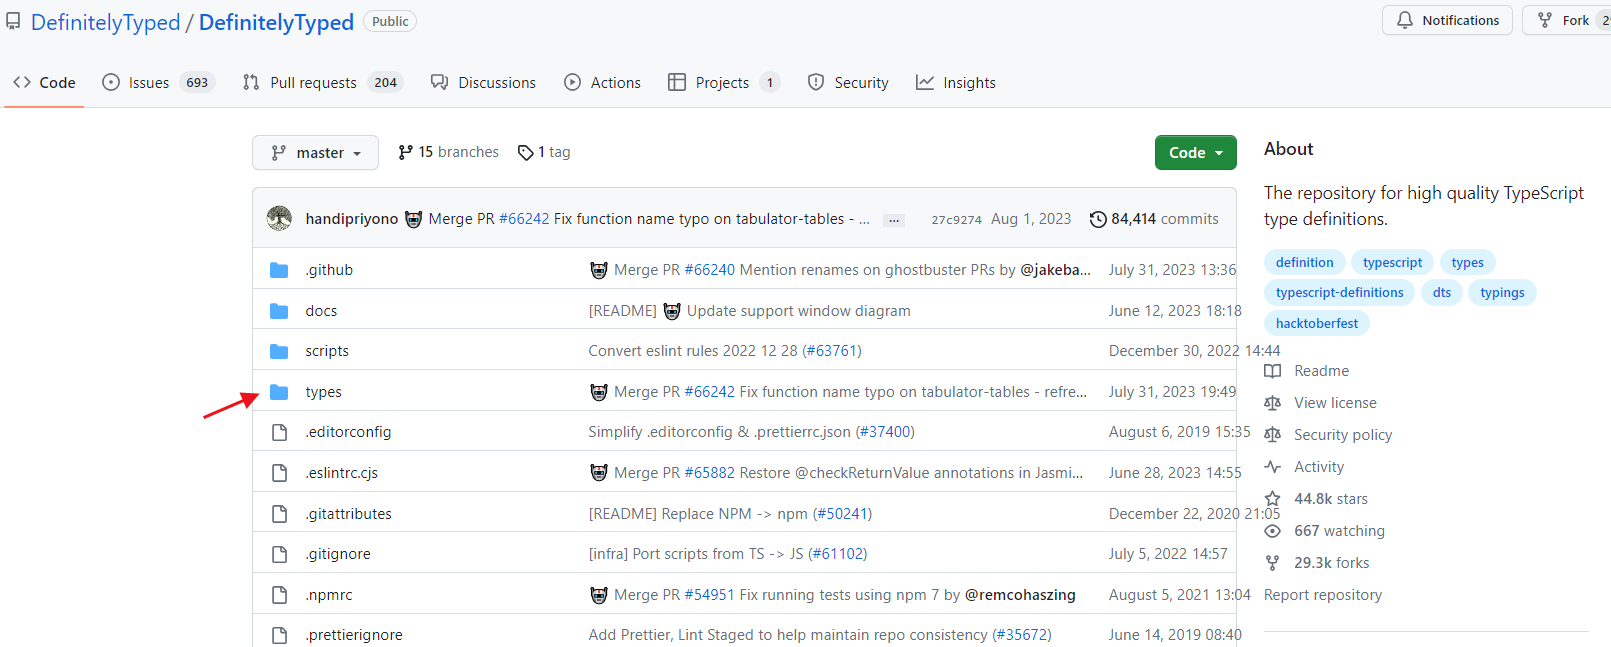Image resolution: width=1611 pixels, height=647 pixels.
Task: Click the View license scales icon
Action: (1272, 403)
